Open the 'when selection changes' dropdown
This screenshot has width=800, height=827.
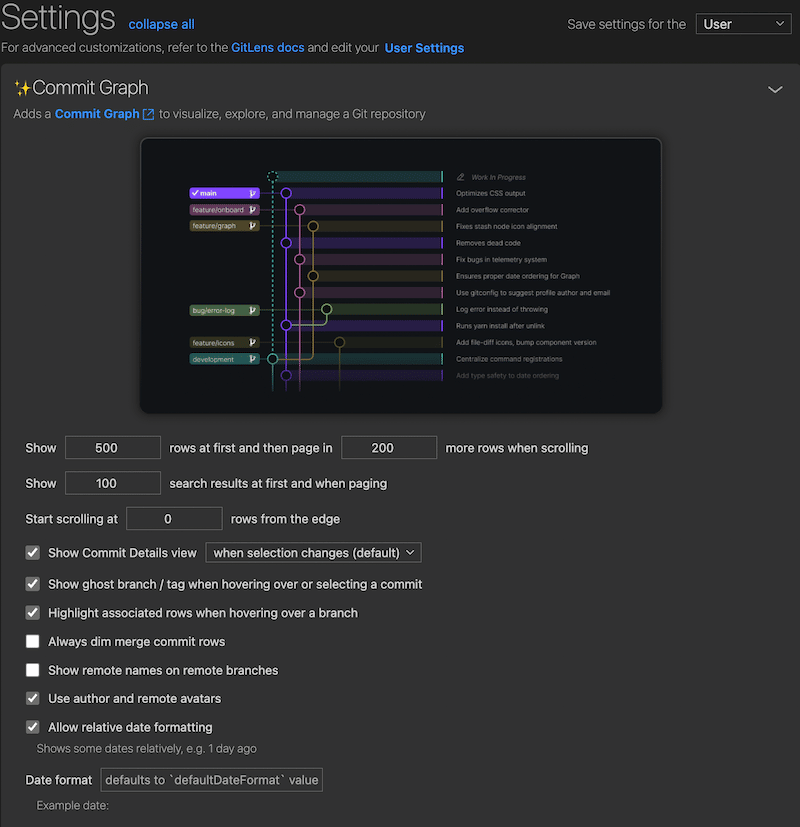tap(313, 553)
